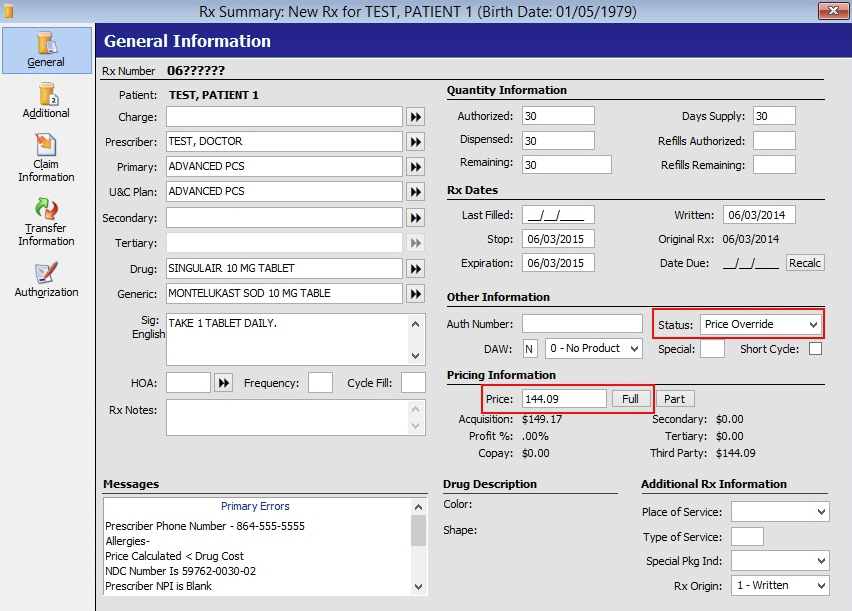The image size is (852, 611).
Task: Click the Sig box scroll down arrow
Action: click(416, 356)
